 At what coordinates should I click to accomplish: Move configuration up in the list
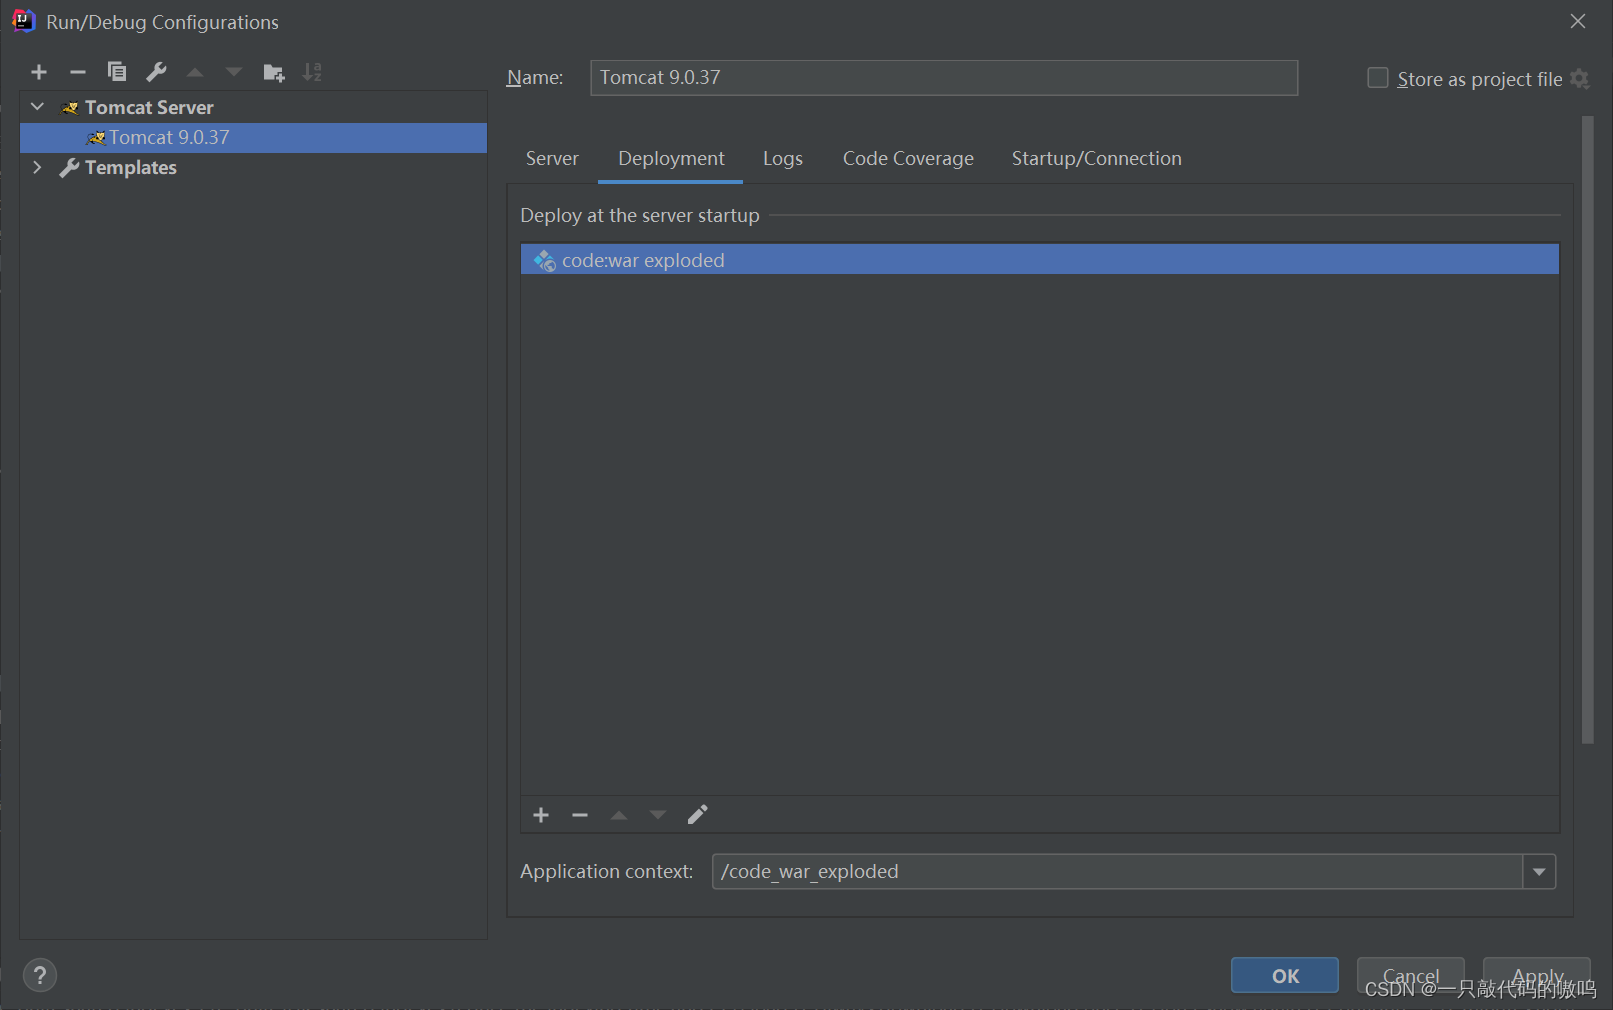[x=195, y=72]
